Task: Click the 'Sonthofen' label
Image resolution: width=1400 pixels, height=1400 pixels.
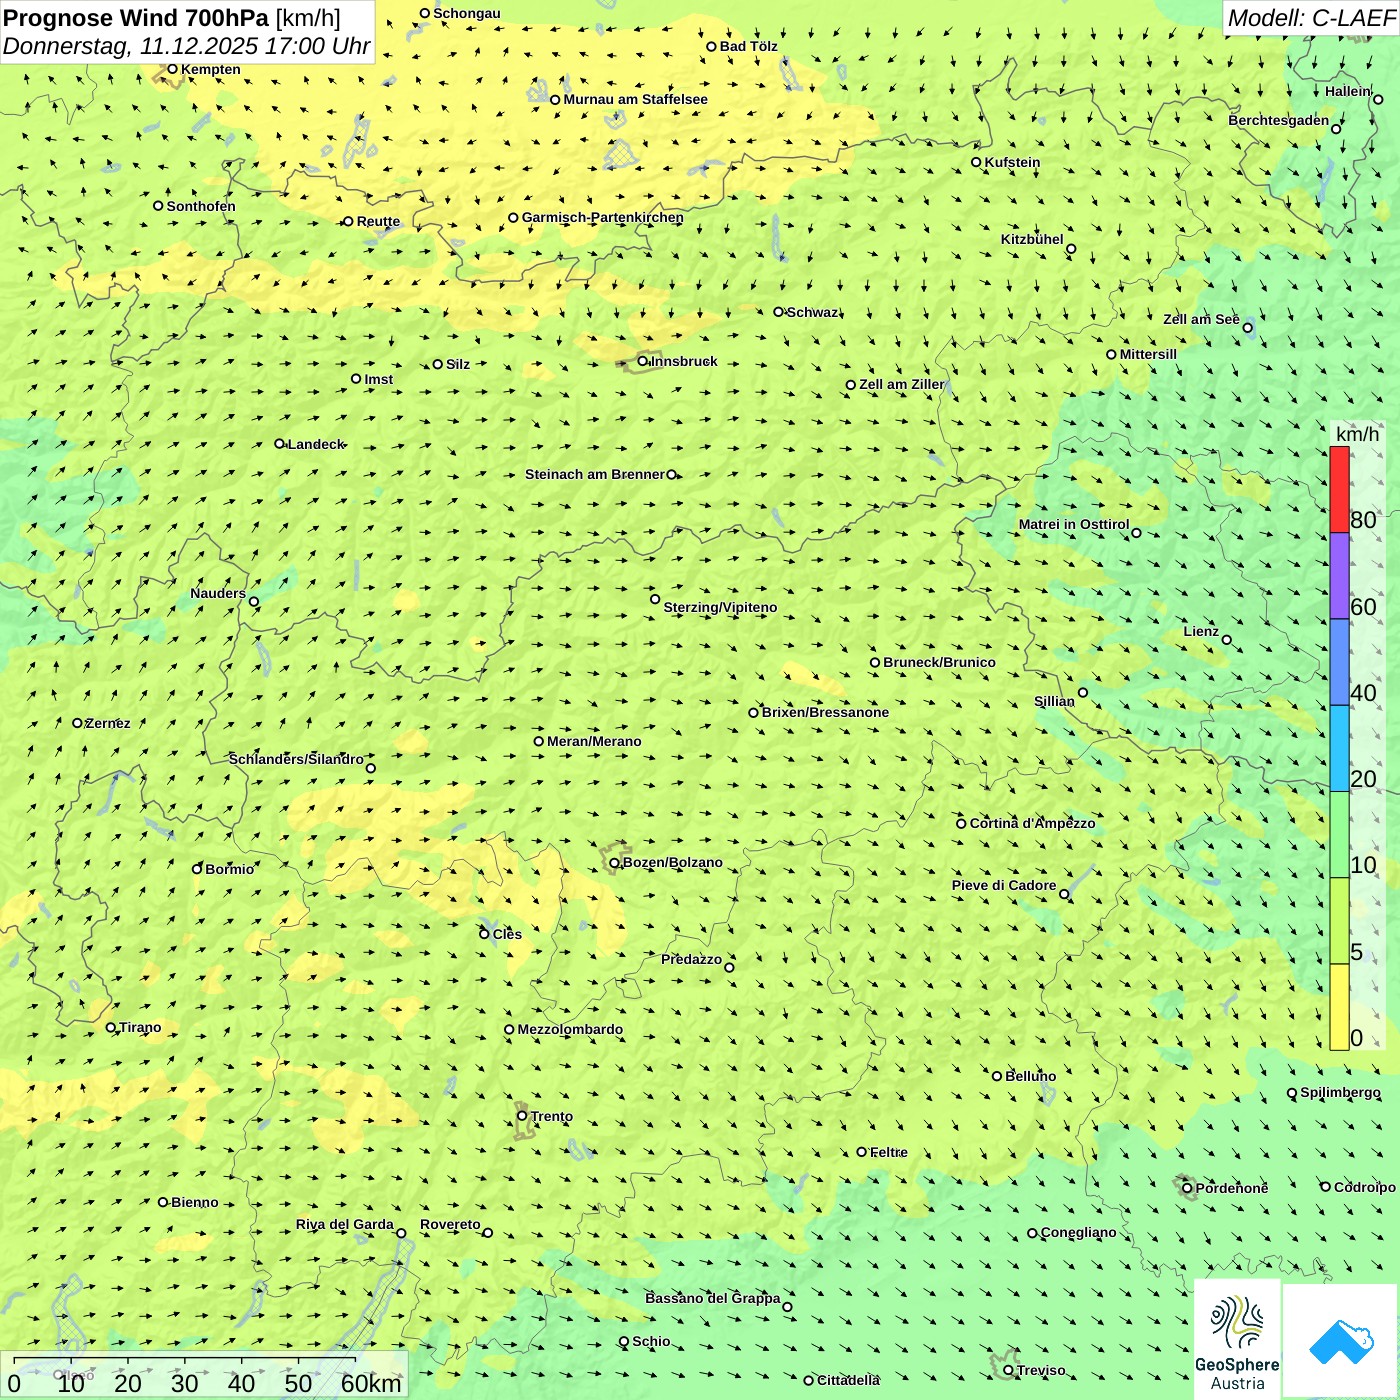Action: 201,206
